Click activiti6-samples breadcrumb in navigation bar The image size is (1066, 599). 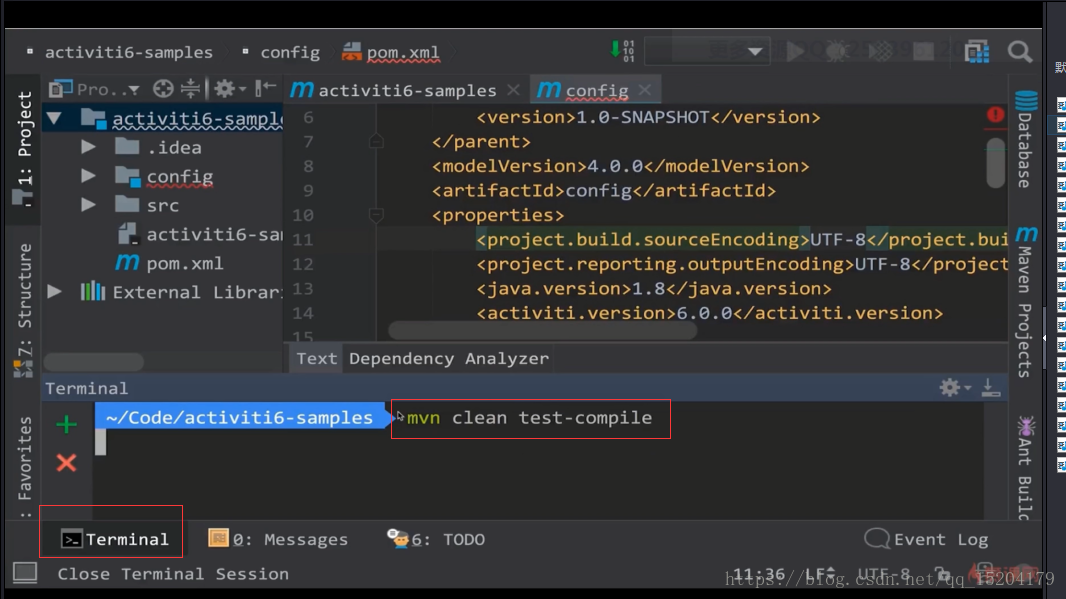pos(128,52)
